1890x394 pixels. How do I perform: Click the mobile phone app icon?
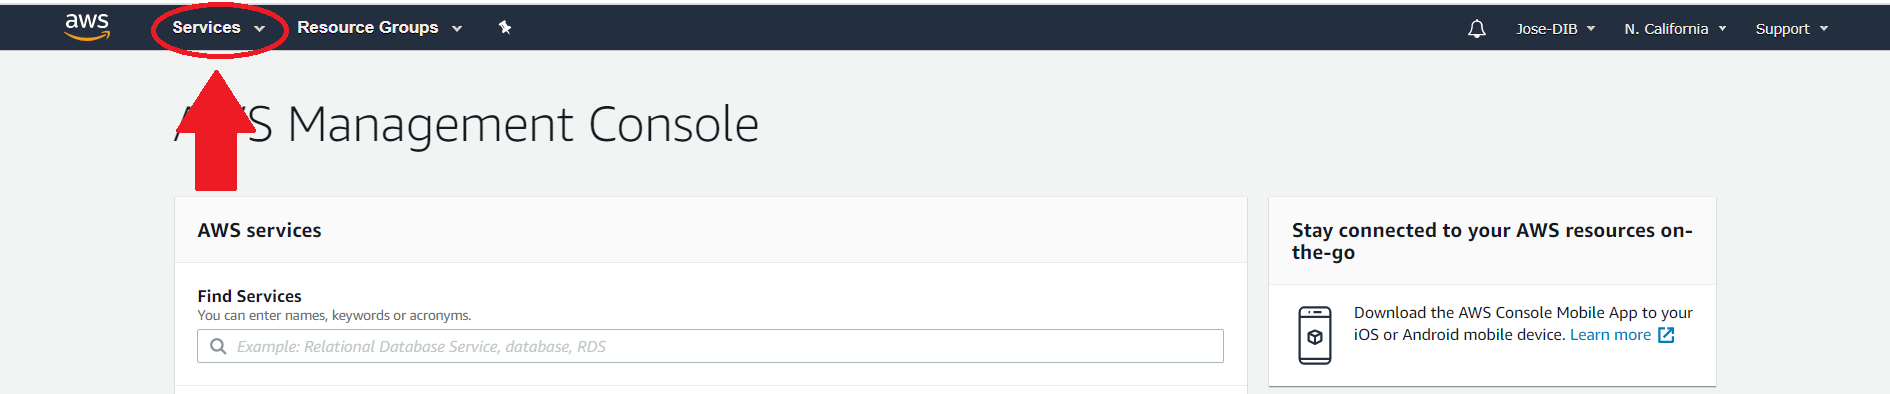pos(1314,335)
